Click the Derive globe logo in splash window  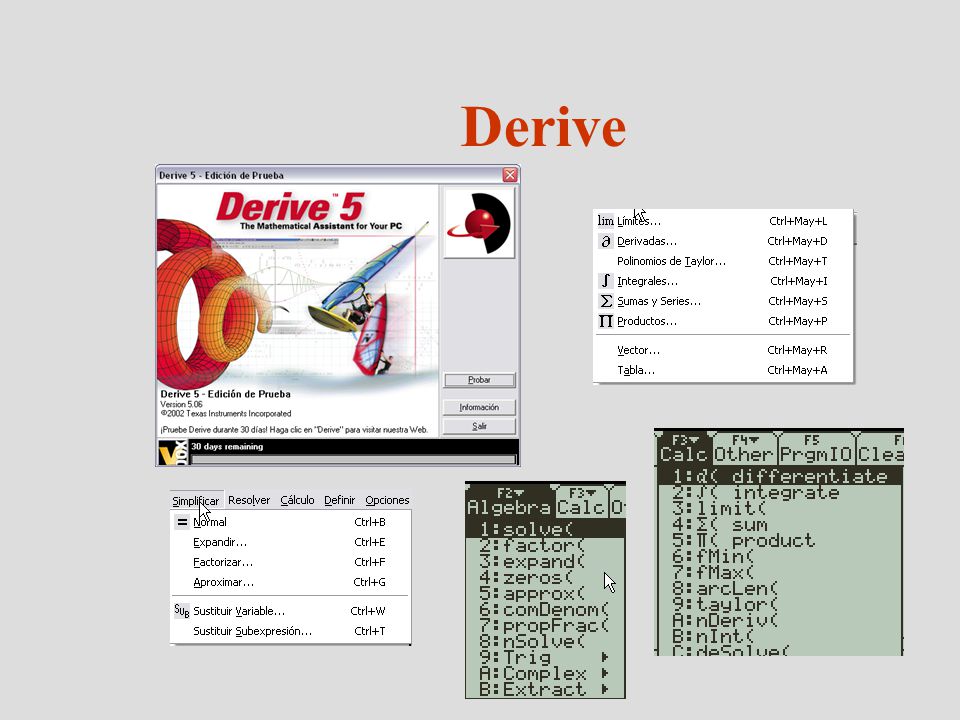tap(479, 223)
